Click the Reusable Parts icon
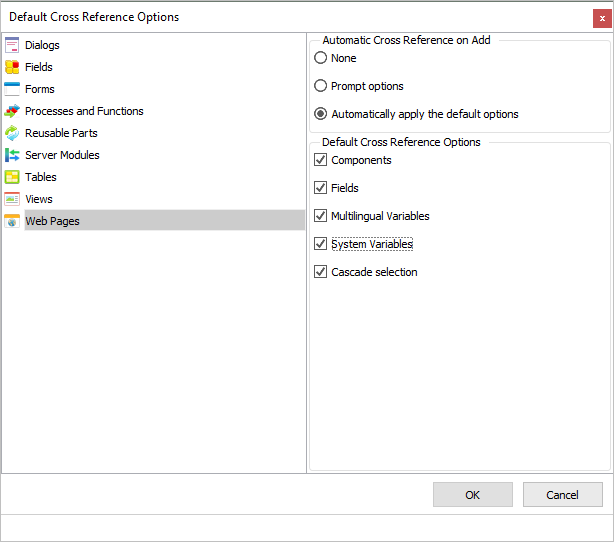The height and width of the screenshot is (542, 614). coord(12,133)
